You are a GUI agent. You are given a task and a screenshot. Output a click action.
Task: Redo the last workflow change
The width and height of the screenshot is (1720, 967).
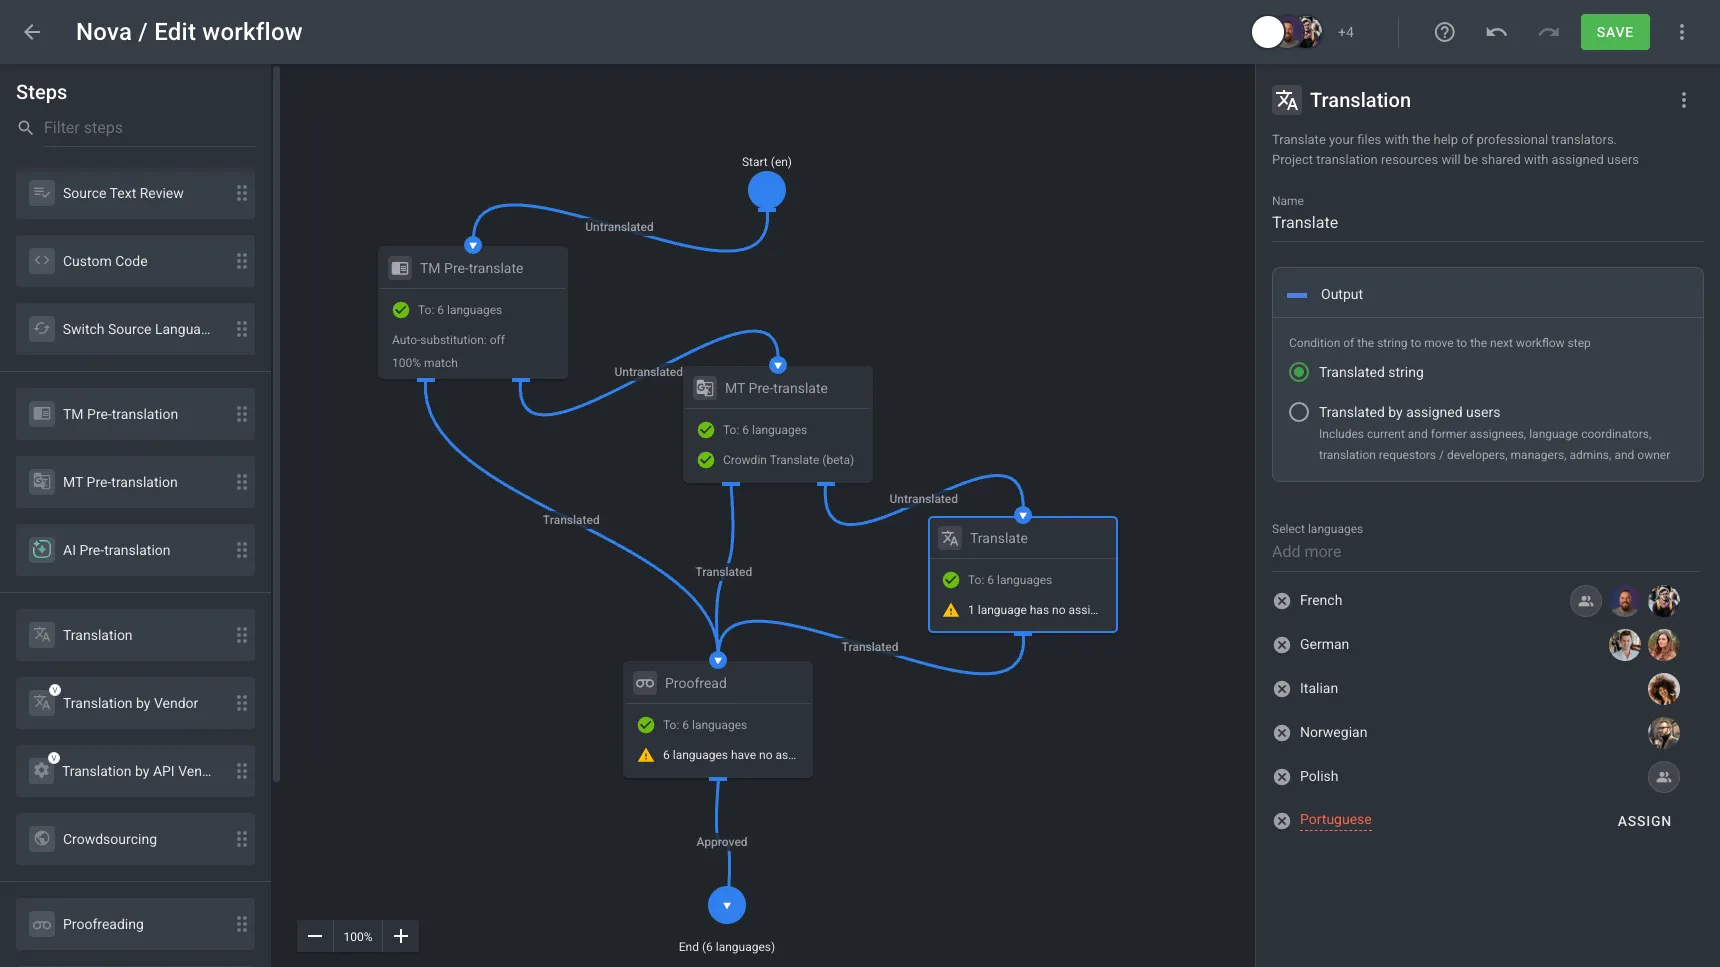pos(1548,32)
